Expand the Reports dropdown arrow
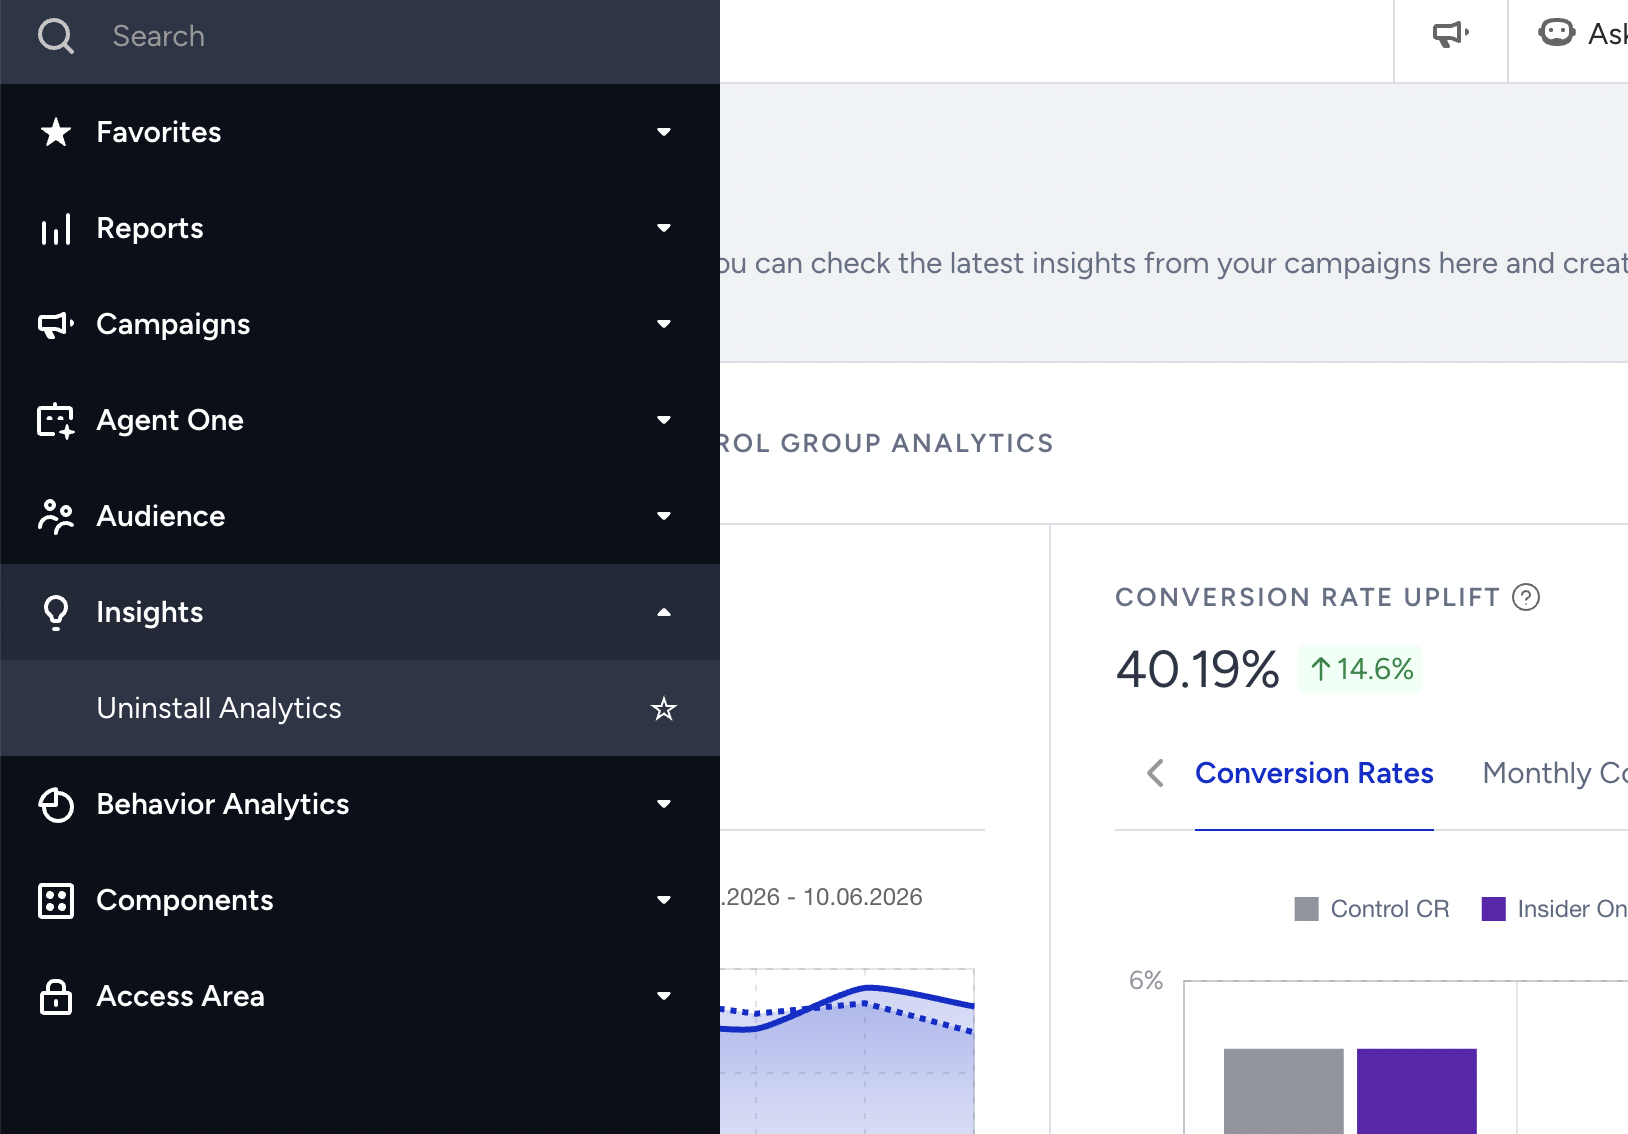Image resolution: width=1628 pixels, height=1134 pixels. pyautogui.click(x=664, y=228)
